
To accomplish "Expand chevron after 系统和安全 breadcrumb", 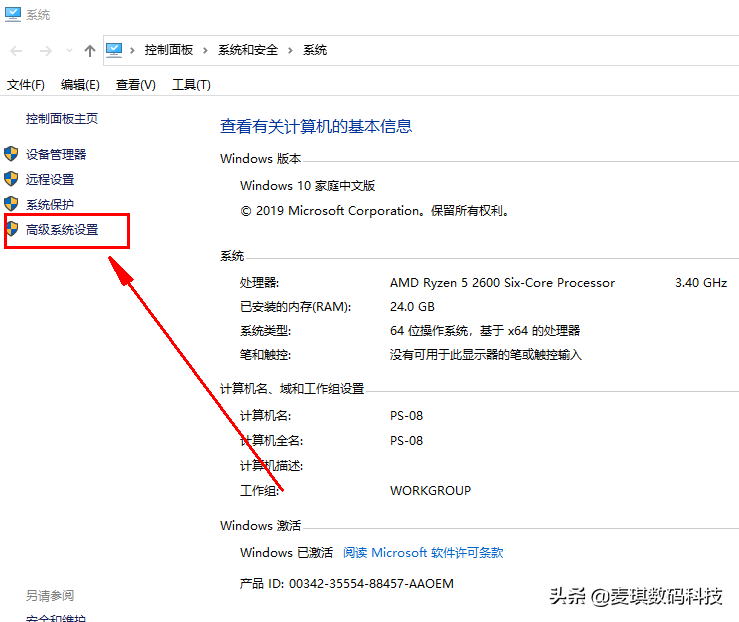I will [x=290, y=50].
